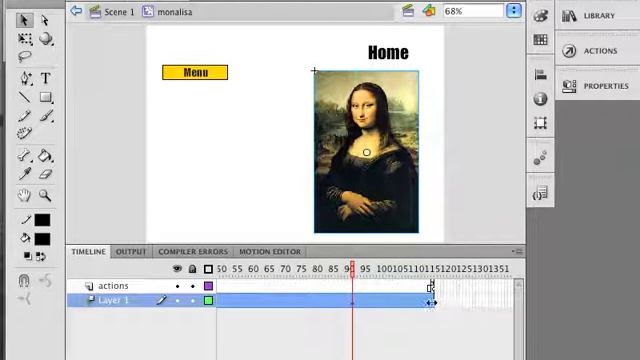The image size is (640, 360).
Task: Select the Mona Lisa image on stage
Action: 366,152
